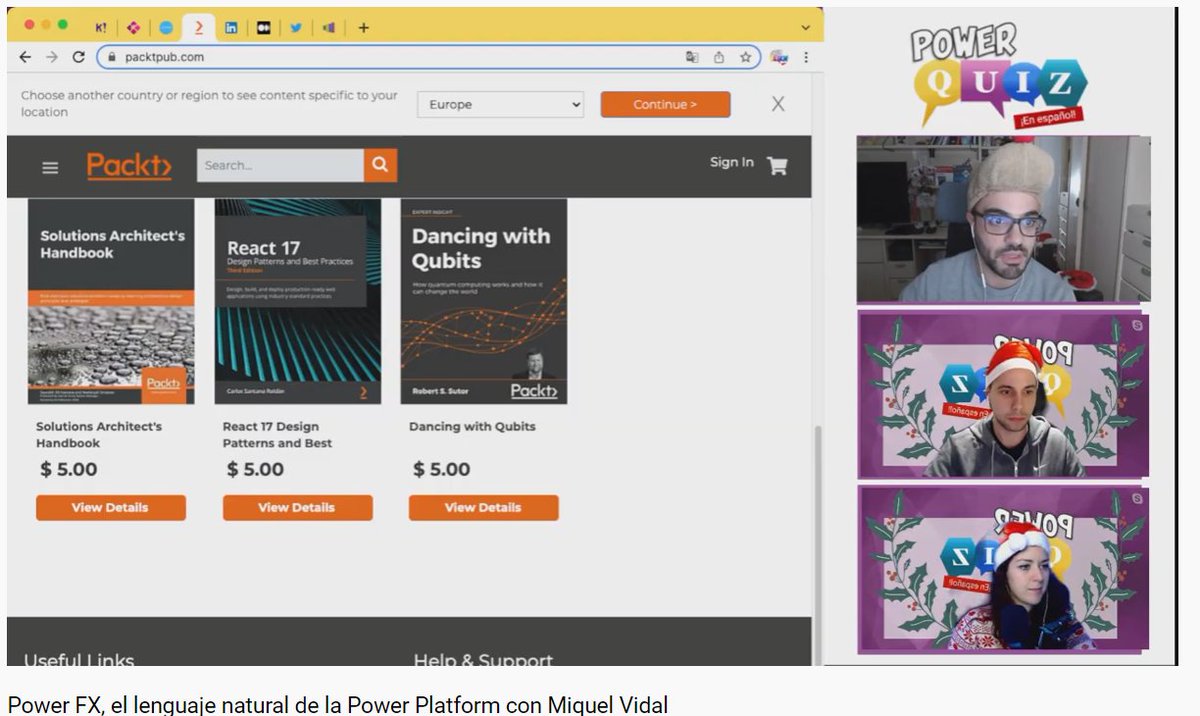Viewport: 1200px width, 716px height.
Task: Click the site lock icon
Action: tap(112, 57)
